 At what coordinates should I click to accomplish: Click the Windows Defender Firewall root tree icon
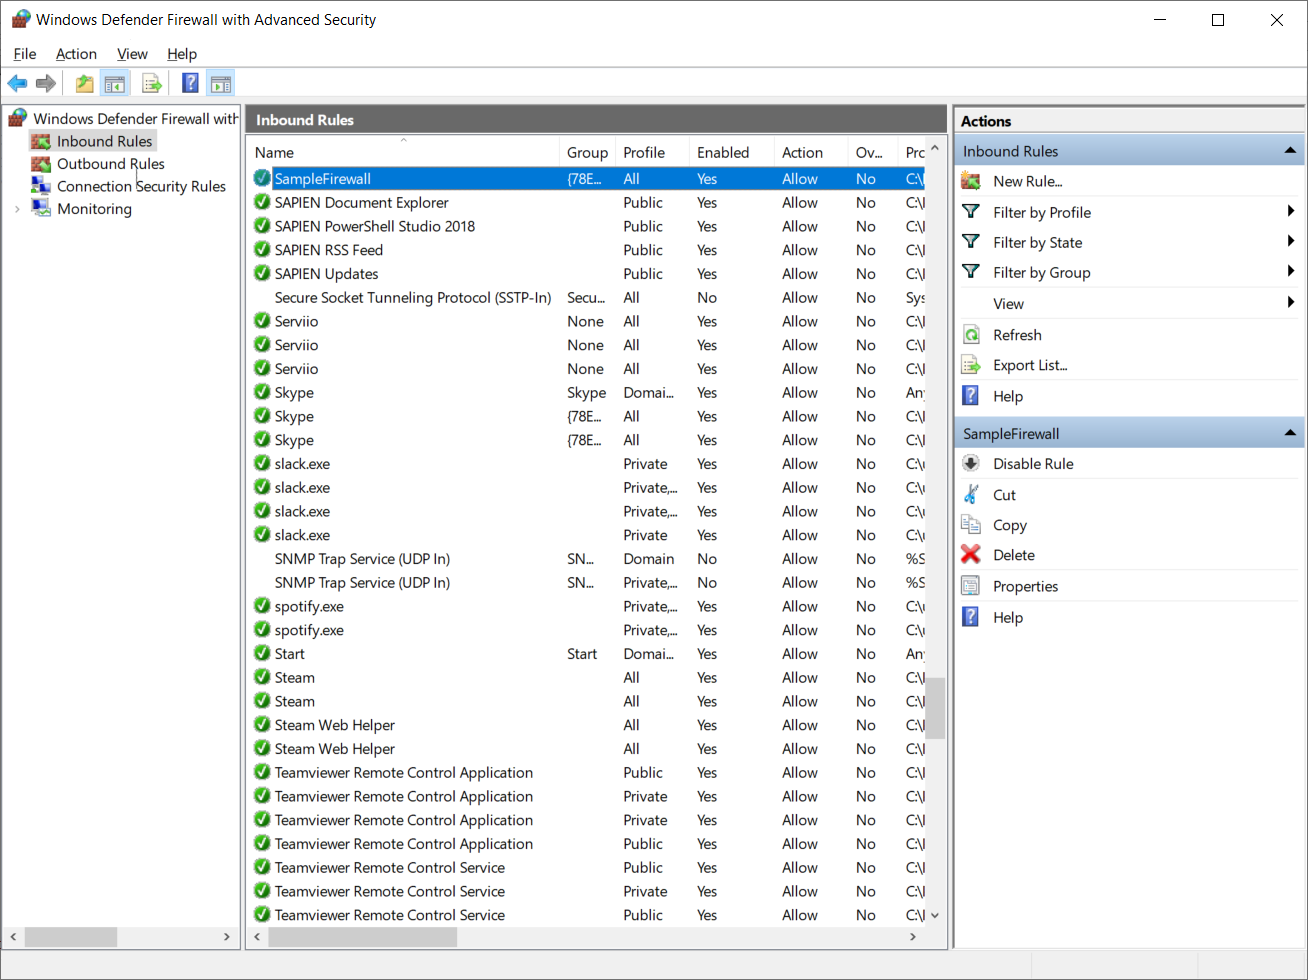[18, 118]
